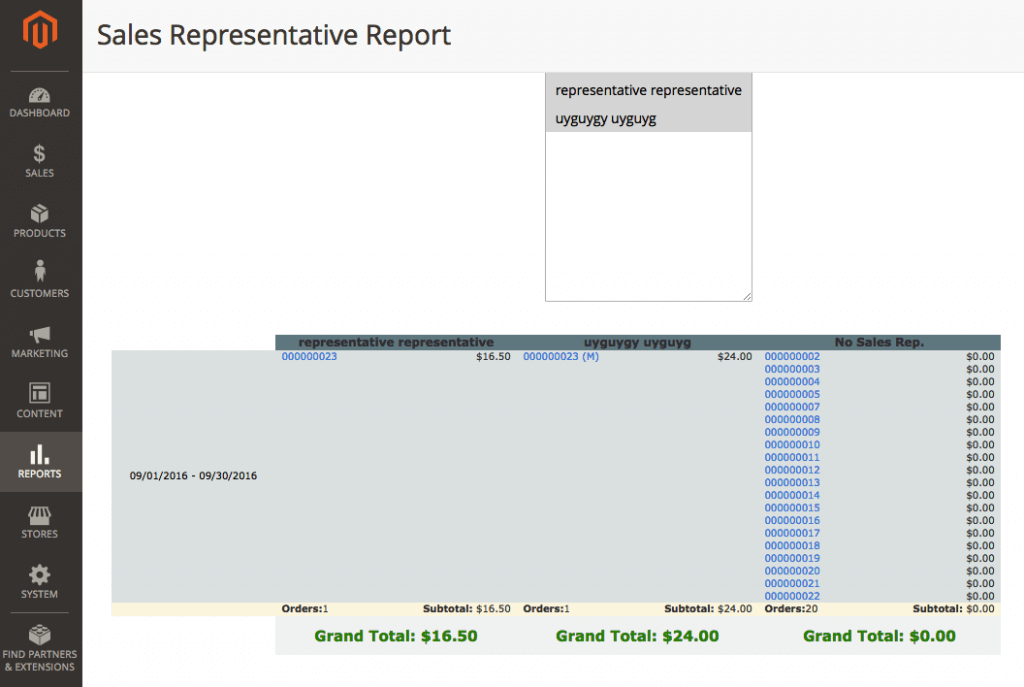Select 'representative representative' in the list box
Image resolution: width=1024 pixels, height=687 pixels.
648,90
